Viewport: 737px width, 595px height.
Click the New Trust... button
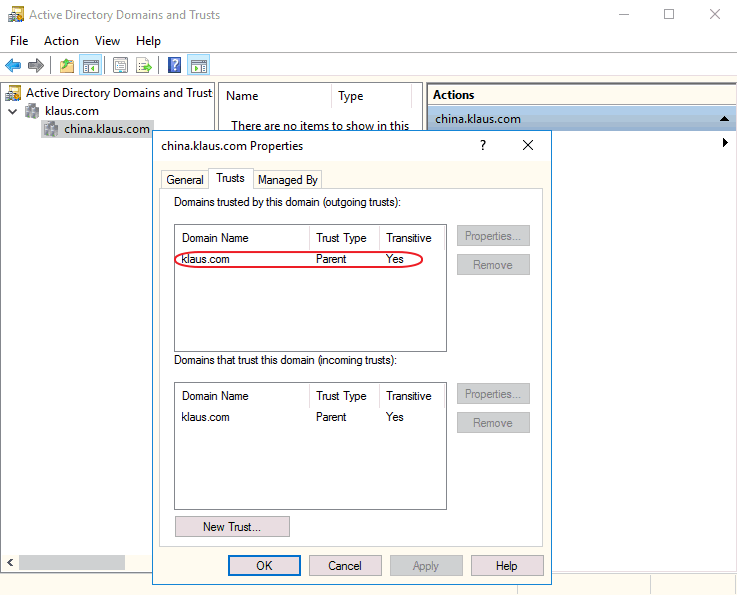(232, 527)
